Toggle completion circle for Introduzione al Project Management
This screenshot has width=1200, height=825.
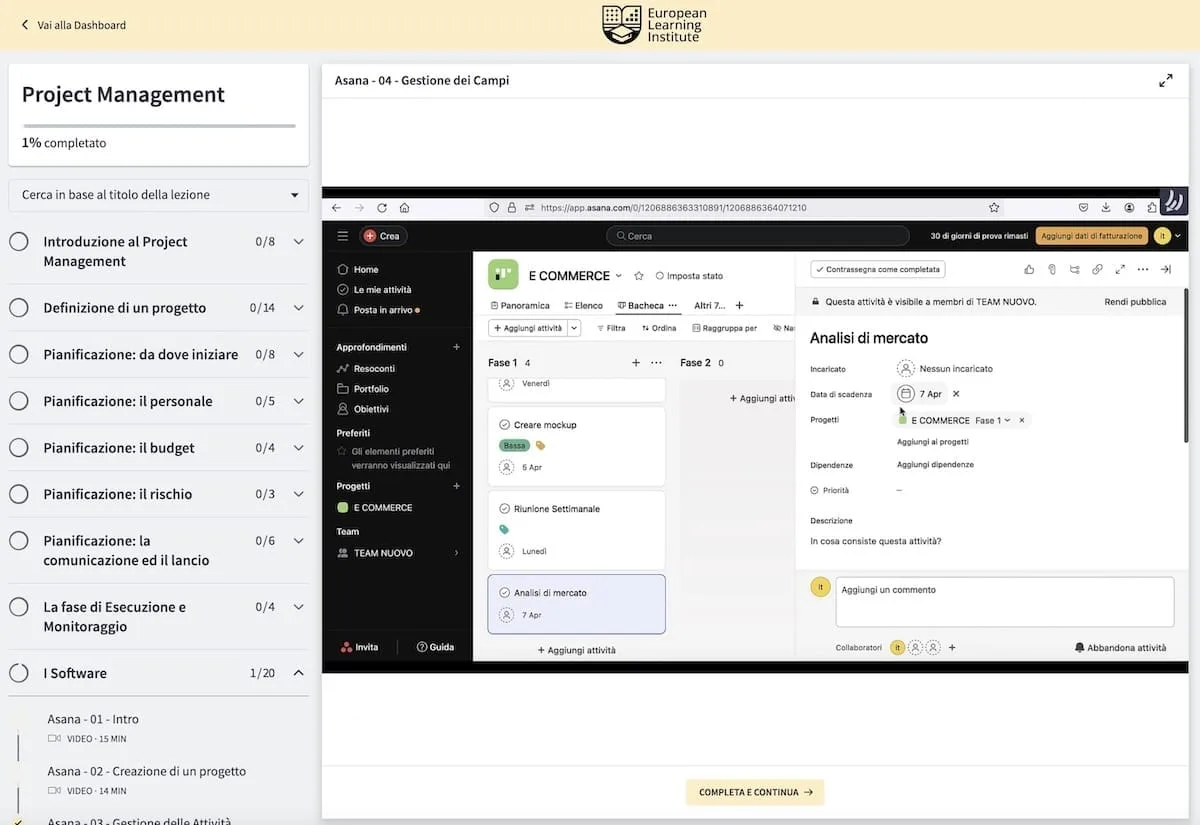coord(19,242)
